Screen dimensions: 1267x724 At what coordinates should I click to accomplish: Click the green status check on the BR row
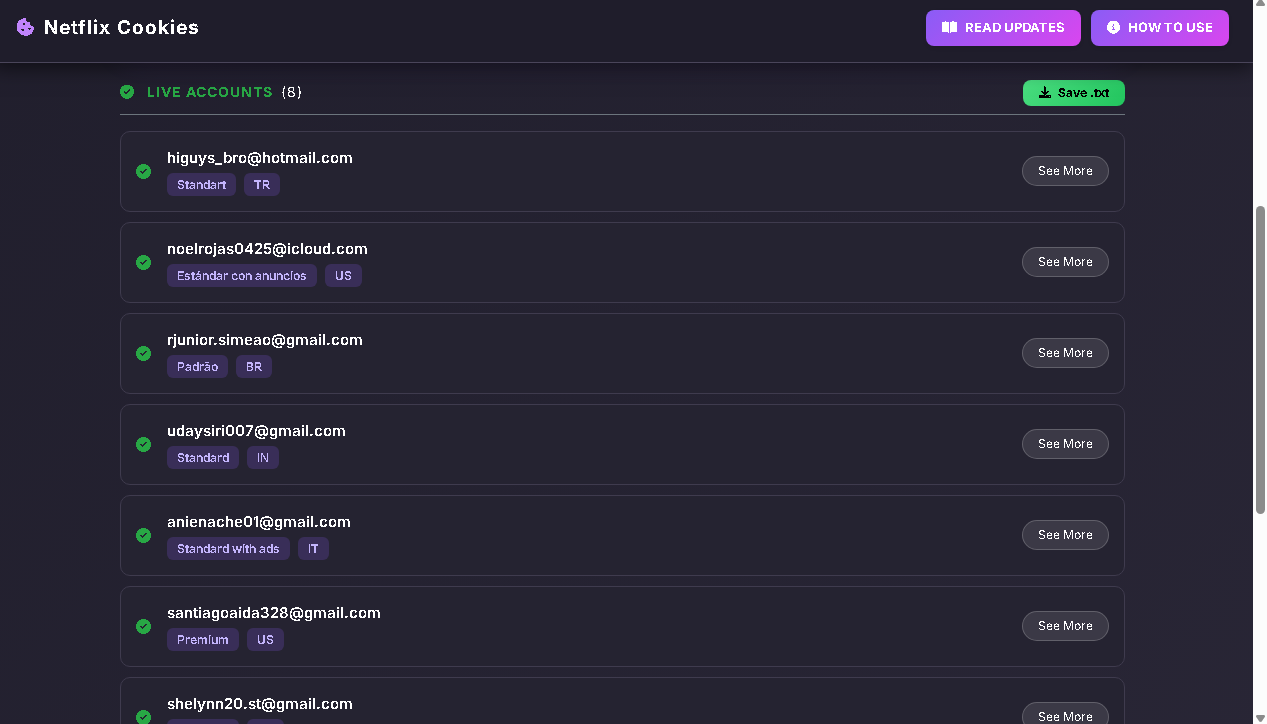(144, 353)
